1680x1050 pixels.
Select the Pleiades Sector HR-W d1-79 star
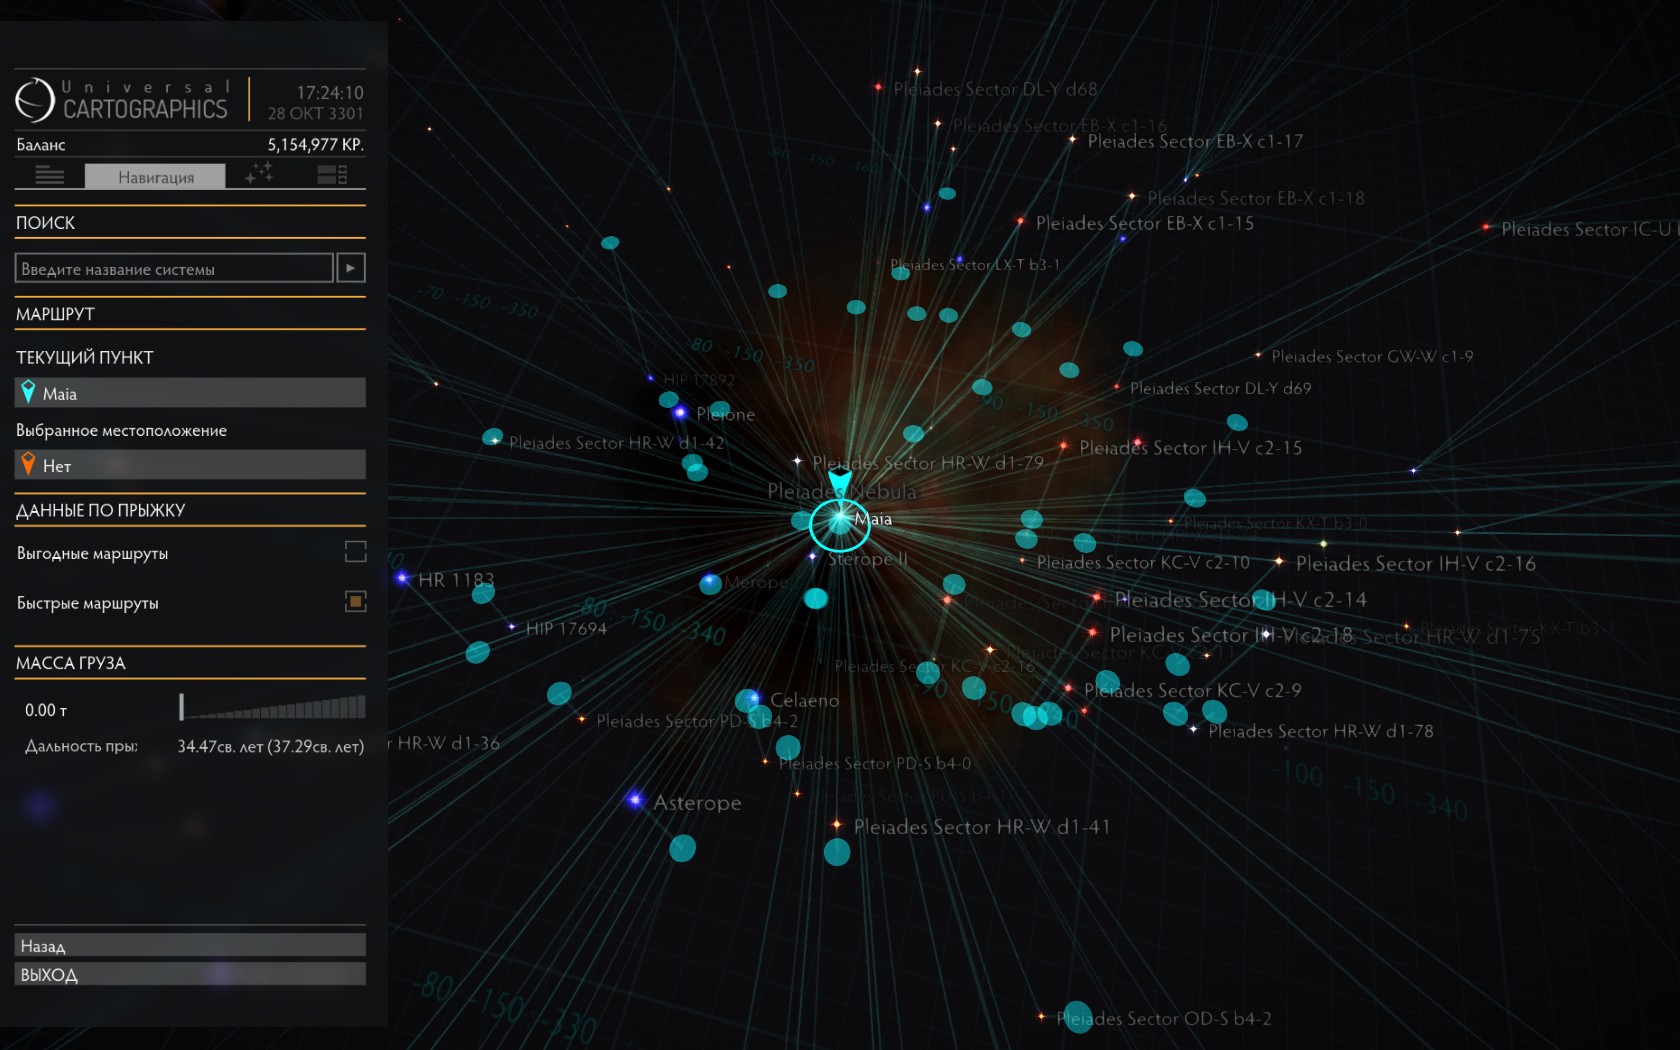797,461
